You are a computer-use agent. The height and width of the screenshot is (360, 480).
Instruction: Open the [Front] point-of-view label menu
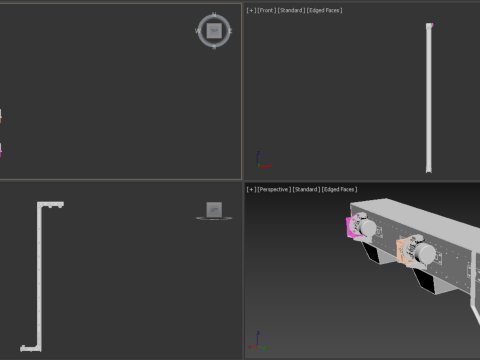(x=266, y=10)
